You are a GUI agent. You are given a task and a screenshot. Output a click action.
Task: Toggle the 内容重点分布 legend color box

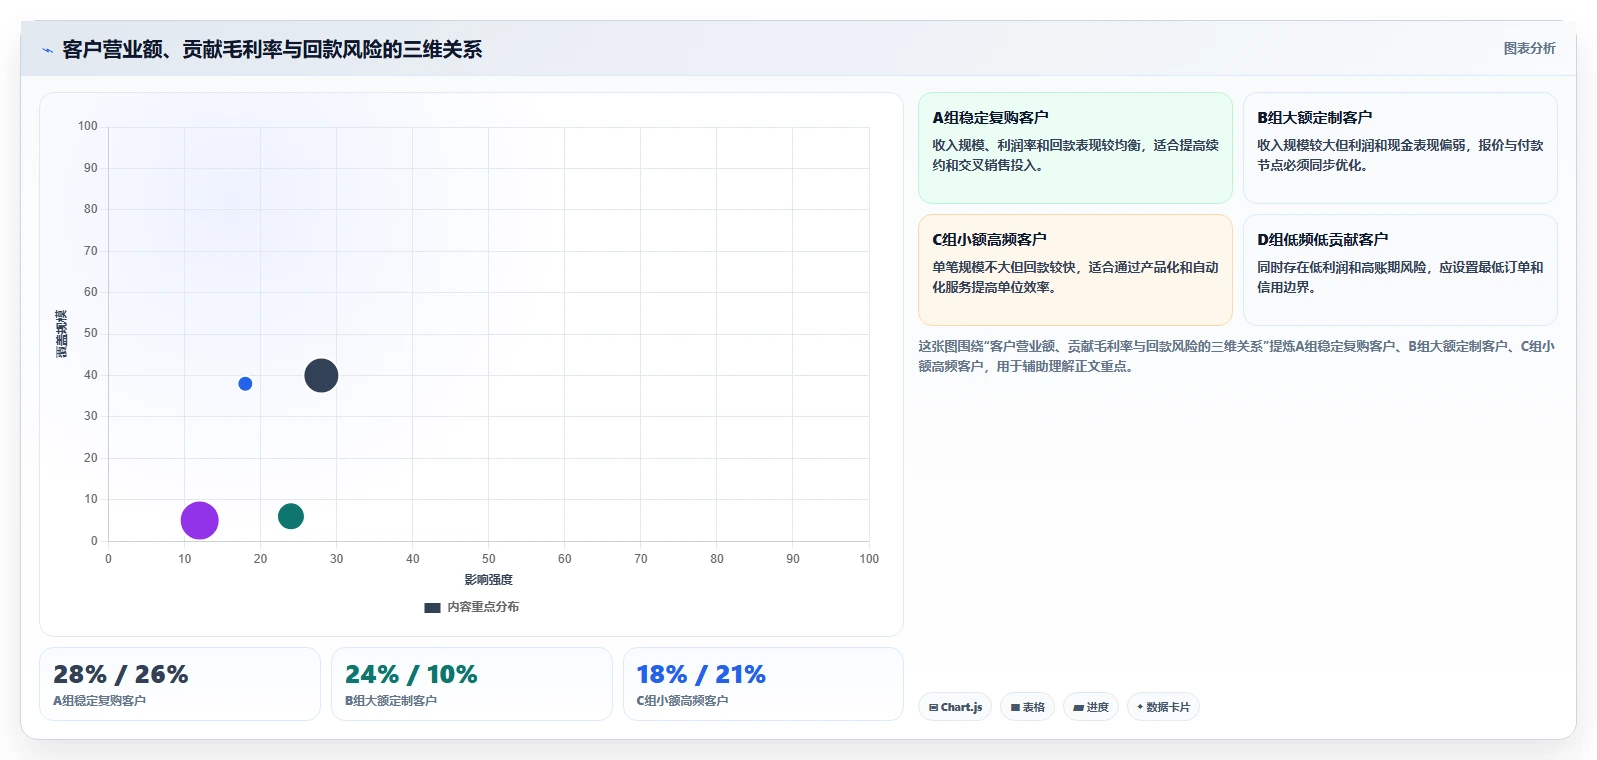(x=432, y=607)
